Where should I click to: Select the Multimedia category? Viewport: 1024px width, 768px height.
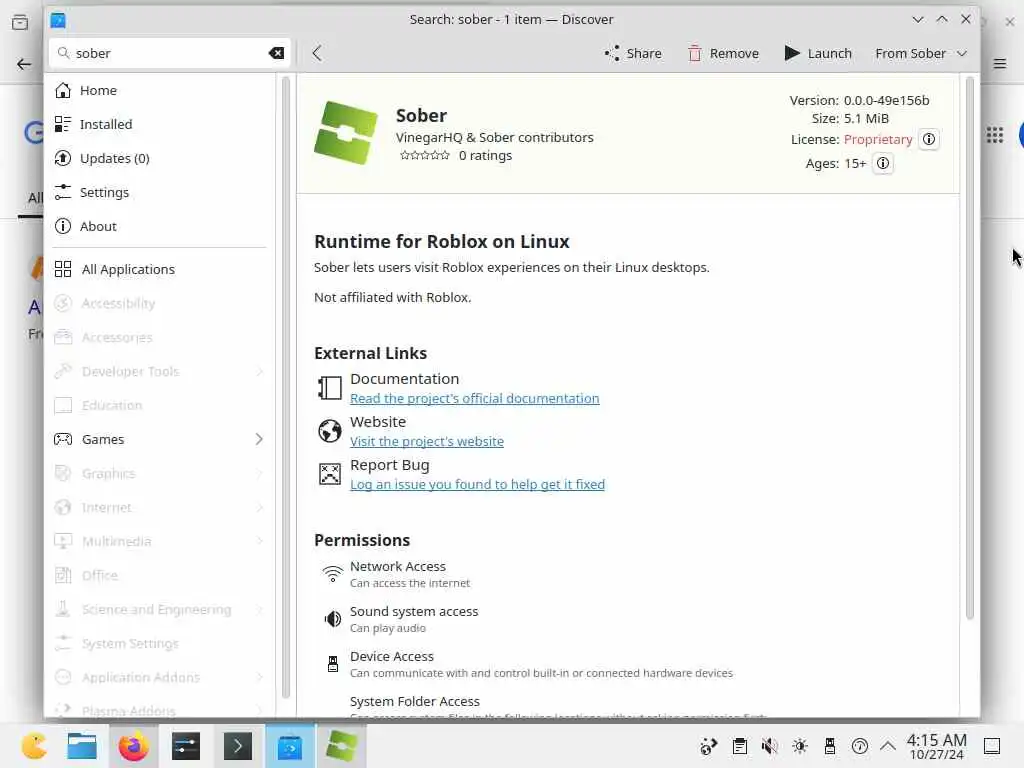pos(159,541)
